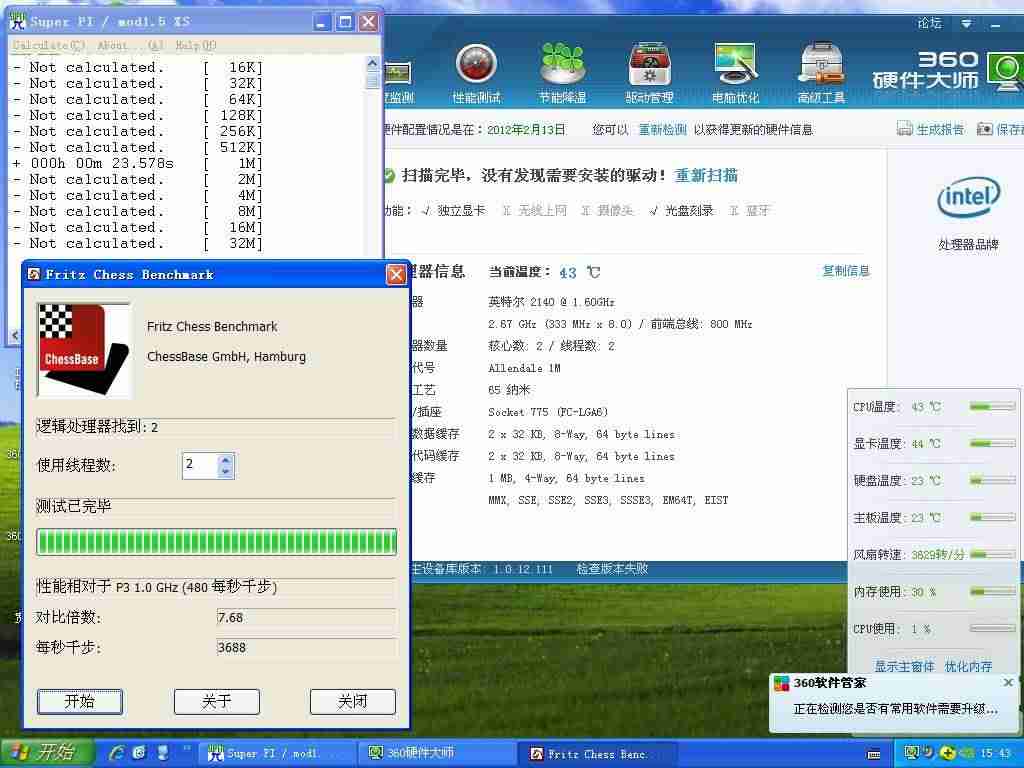Launch Internet Explorer from quick launch
Image resolution: width=1024 pixels, height=768 pixels.
tap(118, 752)
